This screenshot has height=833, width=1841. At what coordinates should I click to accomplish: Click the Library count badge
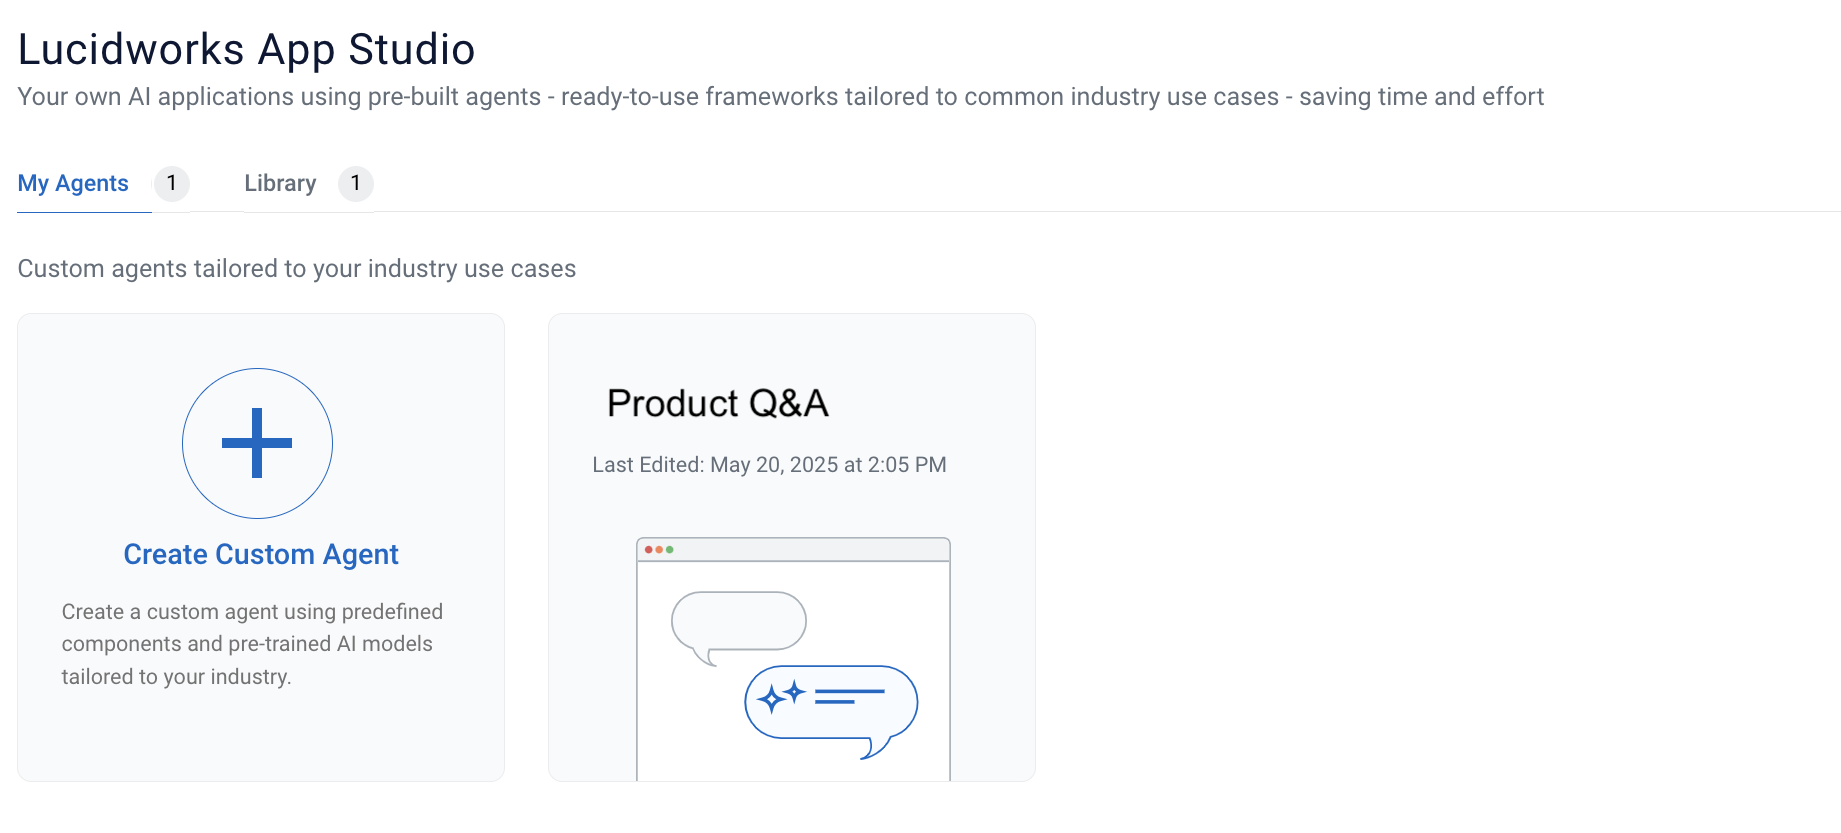(x=355, y=183)
